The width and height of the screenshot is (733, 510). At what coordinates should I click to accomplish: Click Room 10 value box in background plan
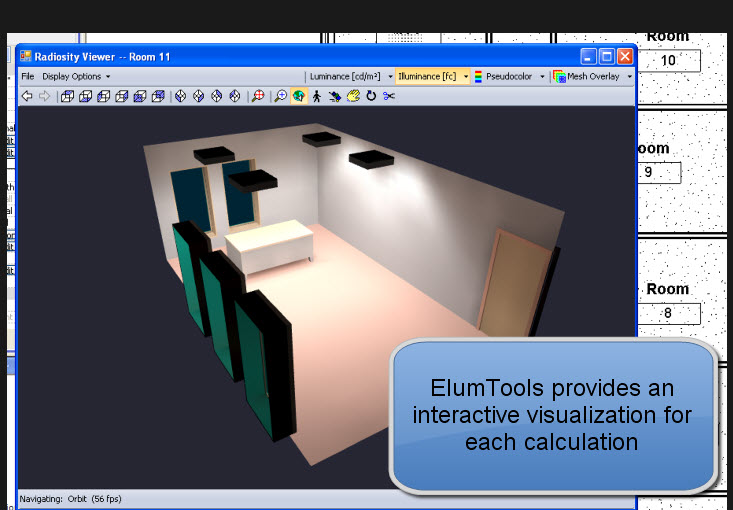(669, 60)
